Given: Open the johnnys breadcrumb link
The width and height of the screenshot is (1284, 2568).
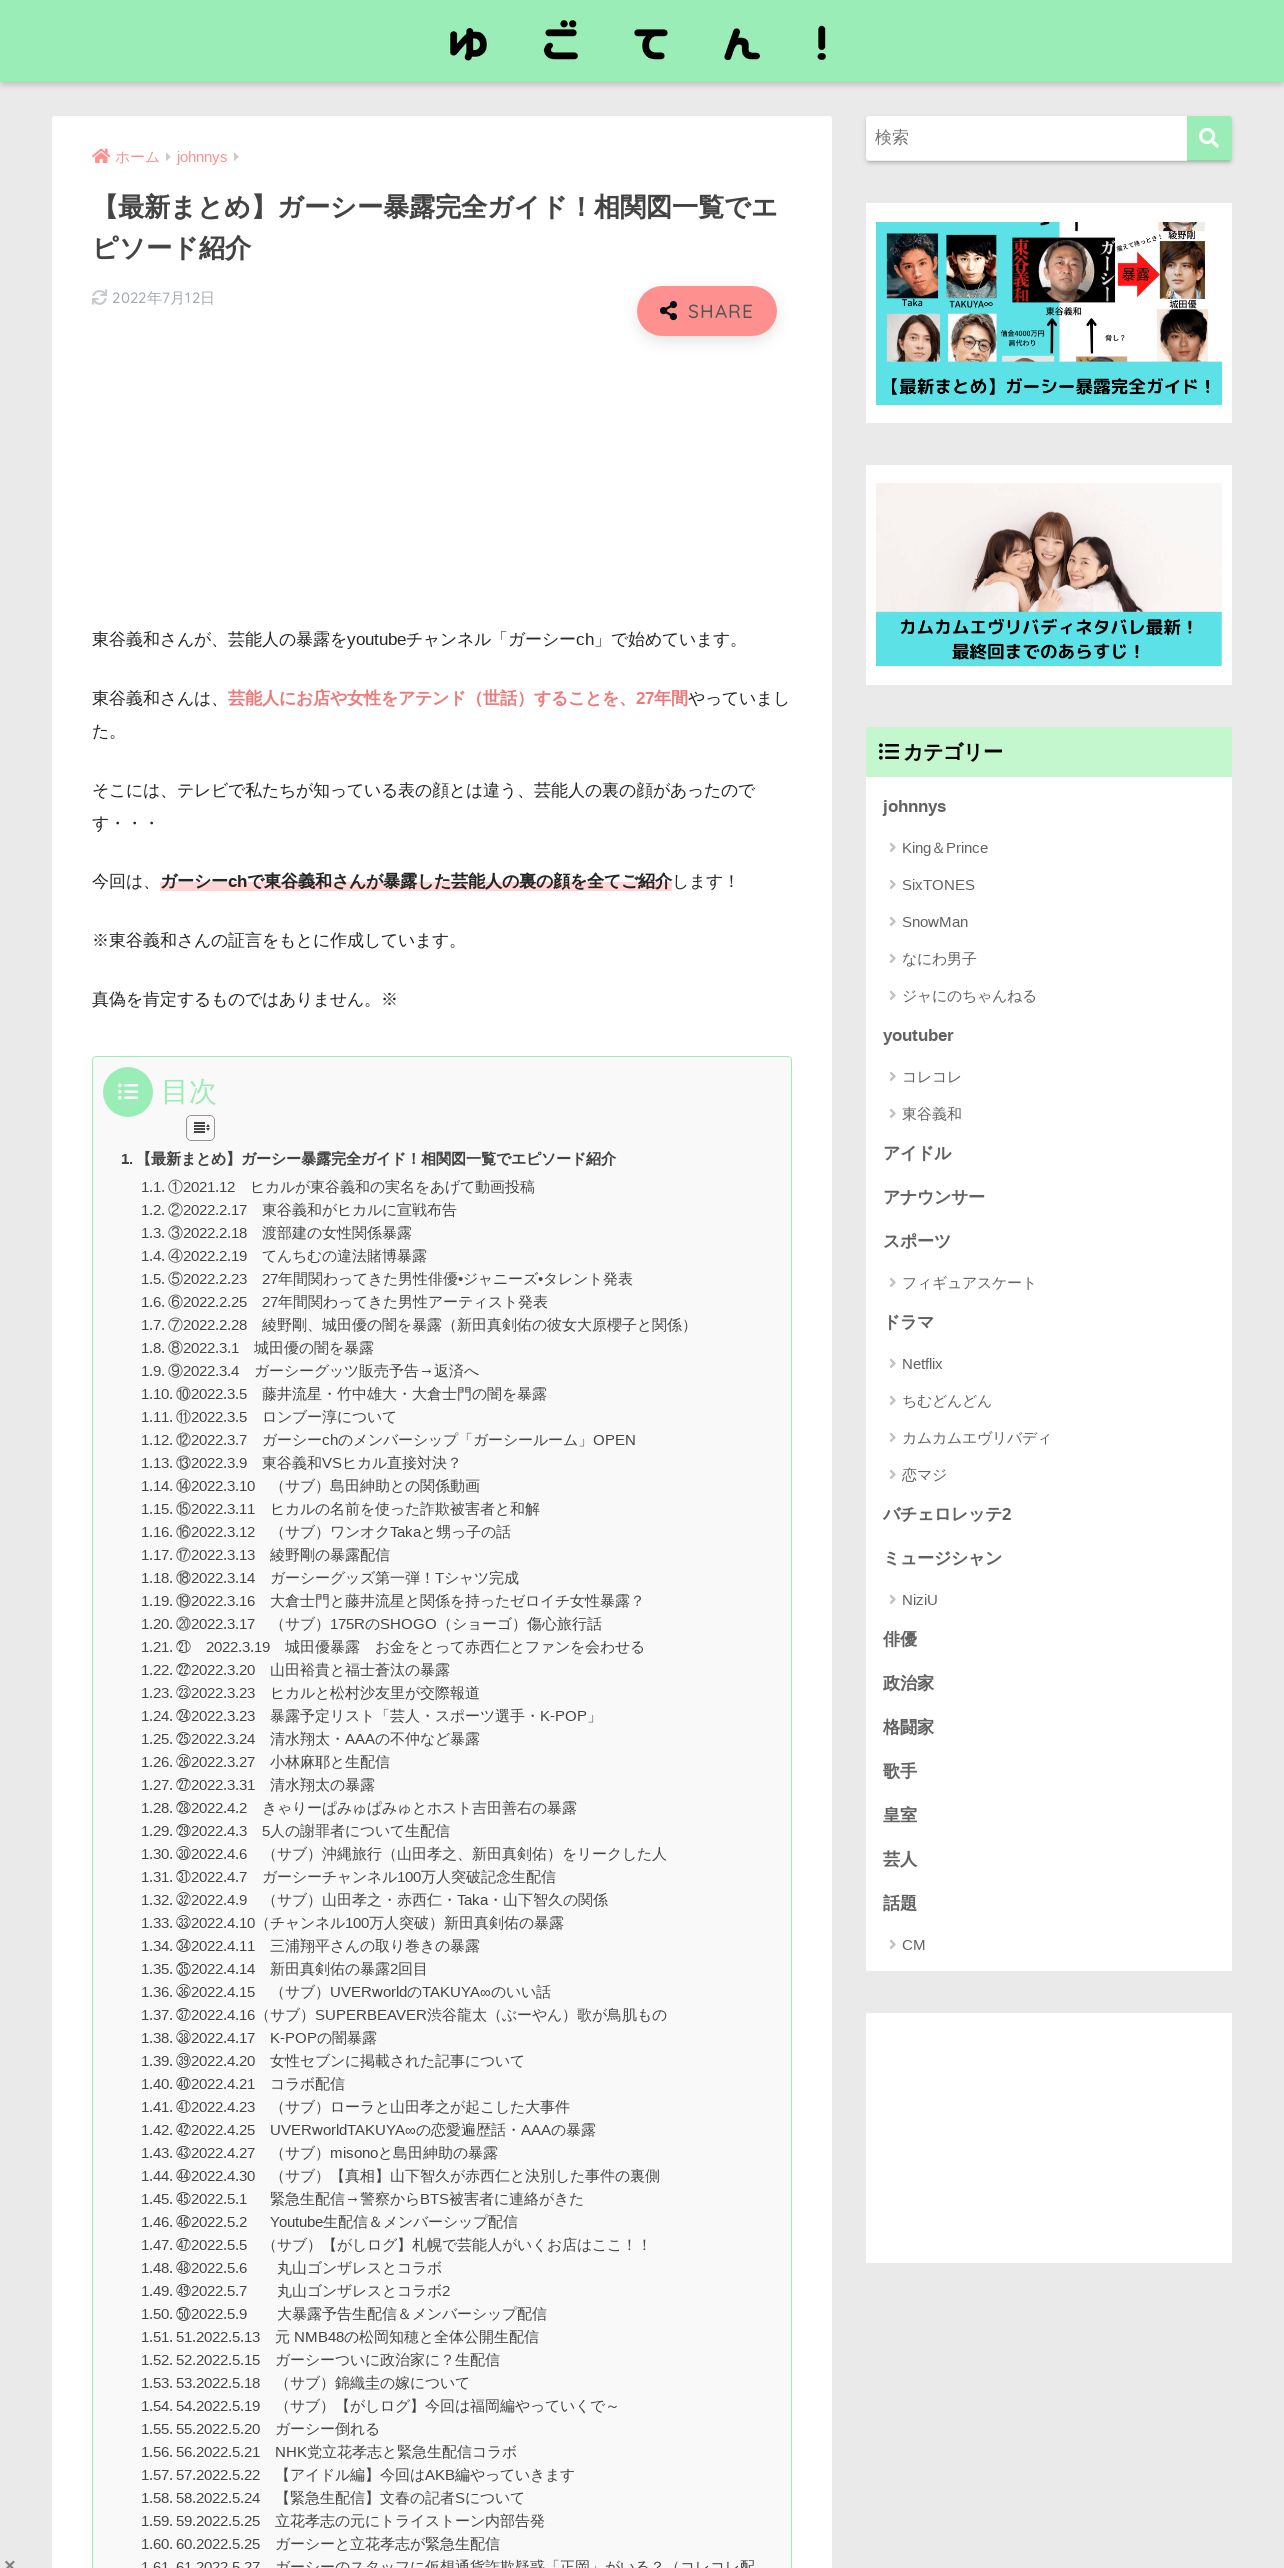Looking at the screenshot, I should coord(202,157).
